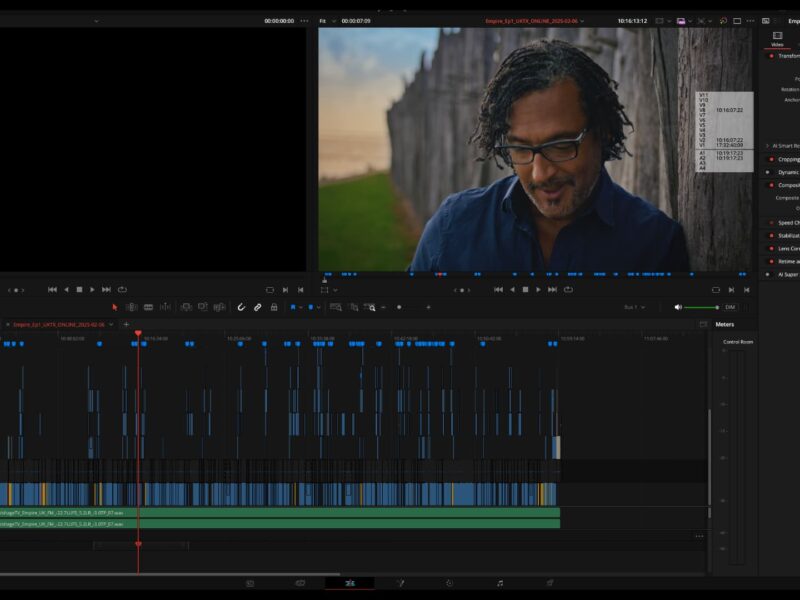The width and height of the screenshot is (800, 600).
Task: Stop playback in the source viewer
Action: coord(79,289)
